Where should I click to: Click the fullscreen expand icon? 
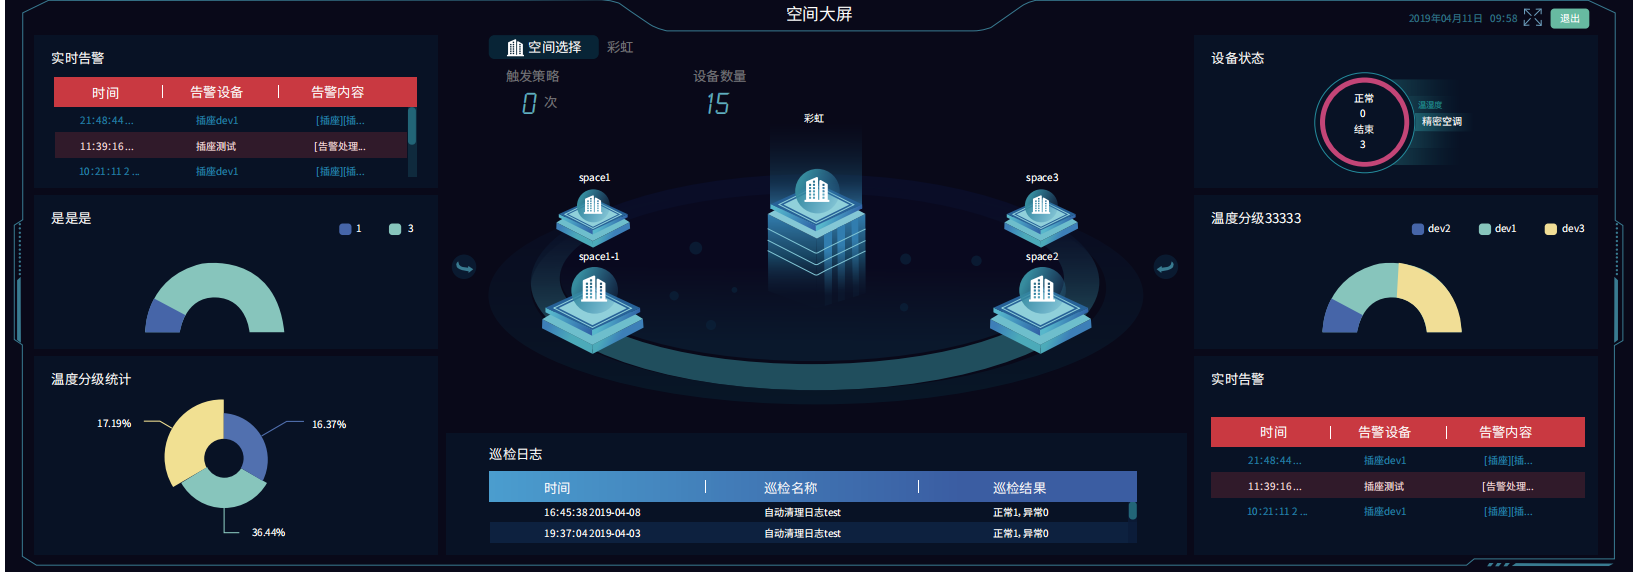click(1532, 18)
